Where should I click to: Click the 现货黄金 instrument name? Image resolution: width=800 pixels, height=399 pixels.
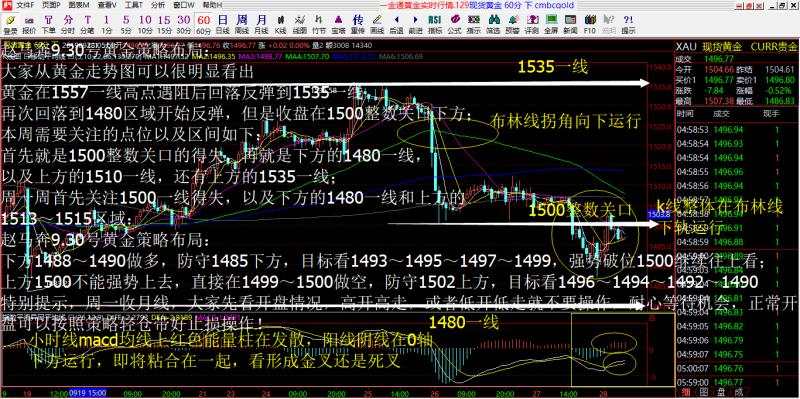[722, 47]
